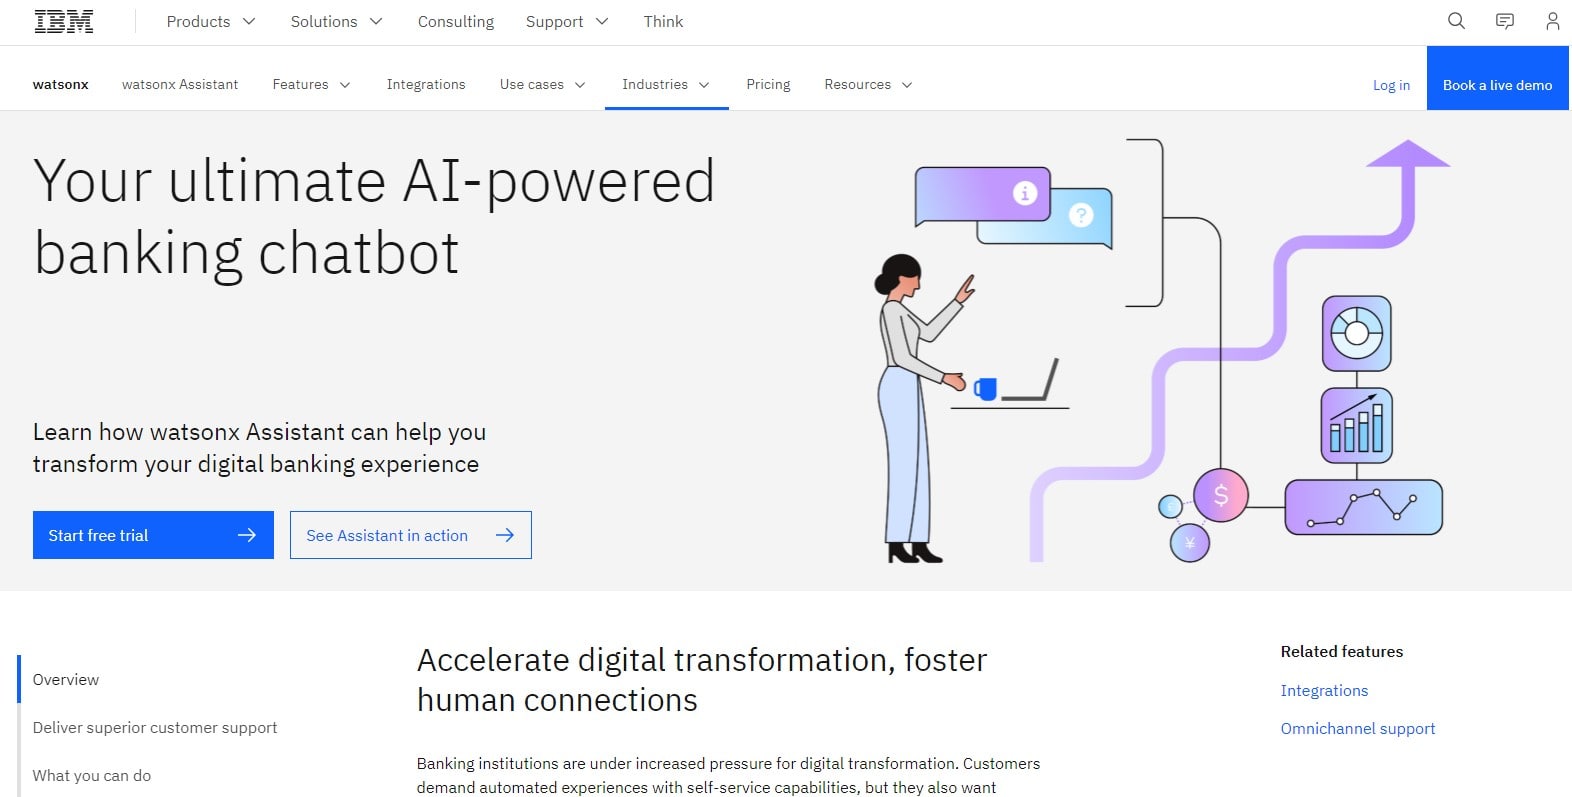This screenshot has height=797, width=1572.
Task: Go to watsonx Assistant page
Action: click(180, 84)
